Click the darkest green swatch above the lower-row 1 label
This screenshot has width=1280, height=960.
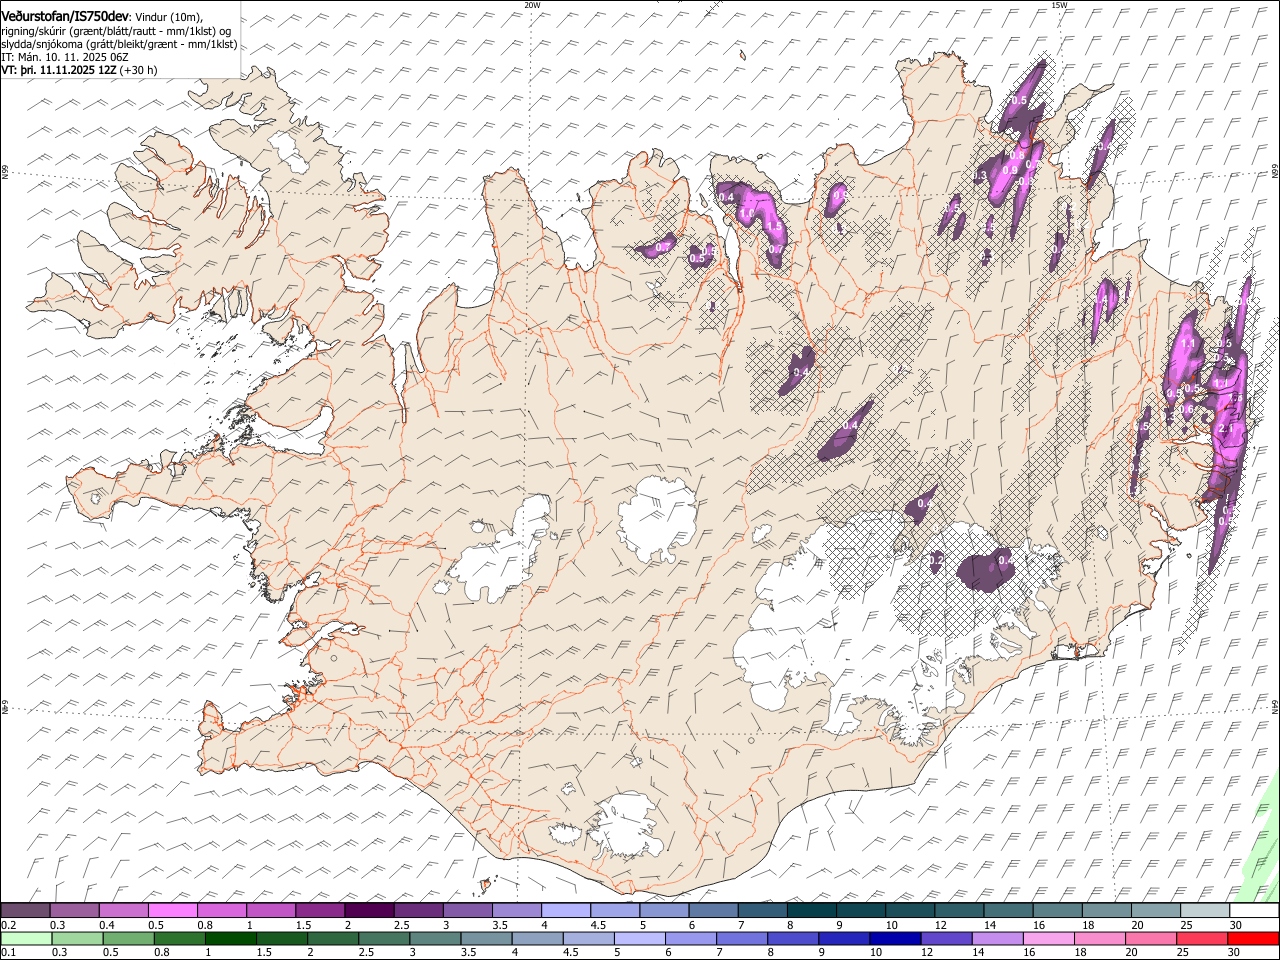tap(231, 938)
